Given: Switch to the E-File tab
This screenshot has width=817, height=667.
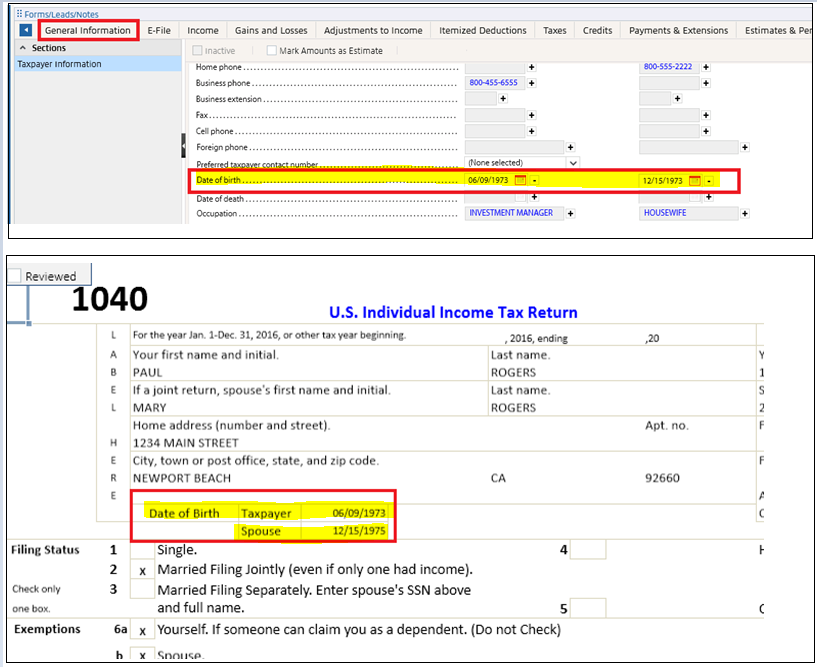Looking at the screenshot, I should pyautogui.click(x=158, y=31).
